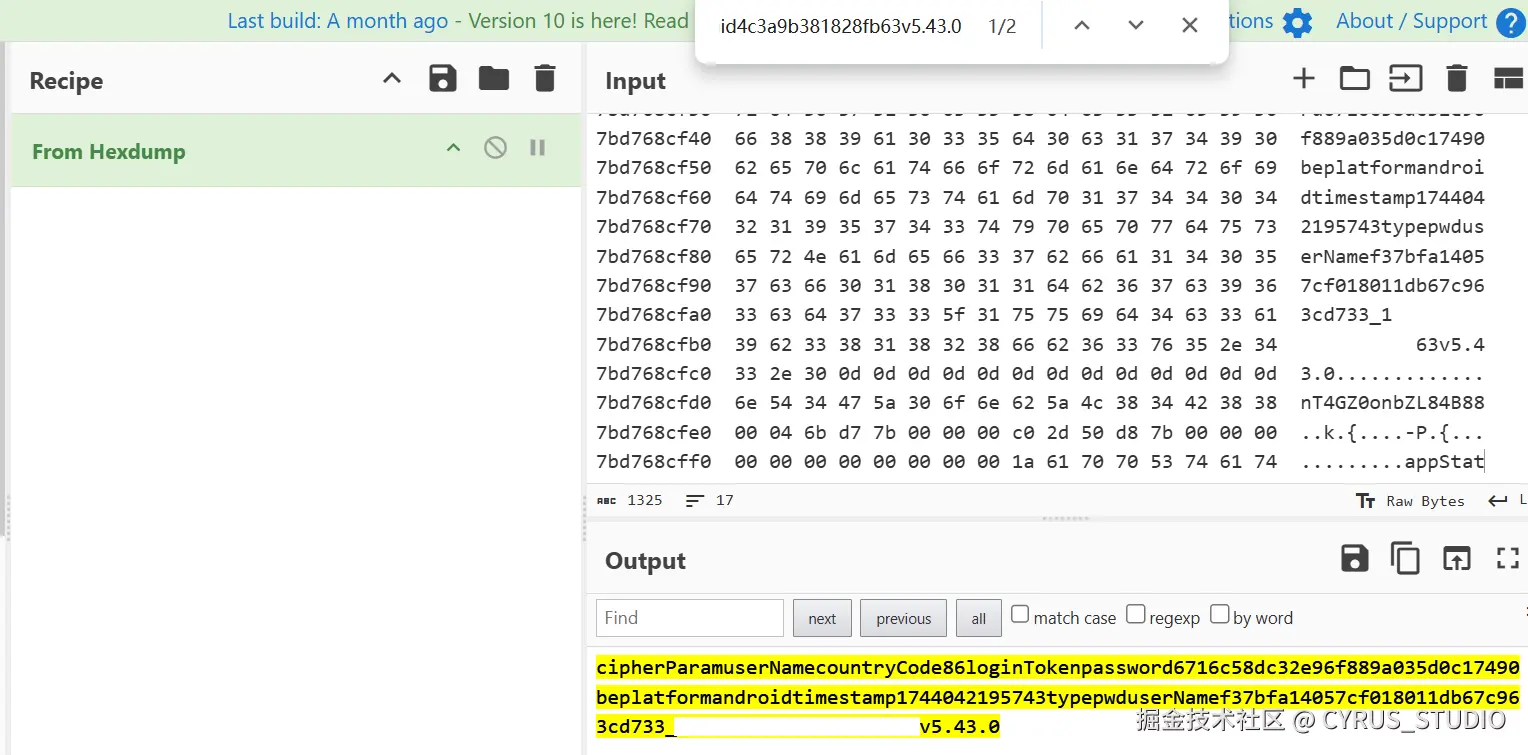Open folder as input
Image resolution: width=1528 pixels, height=755 pixels.
click(1355, 79)
